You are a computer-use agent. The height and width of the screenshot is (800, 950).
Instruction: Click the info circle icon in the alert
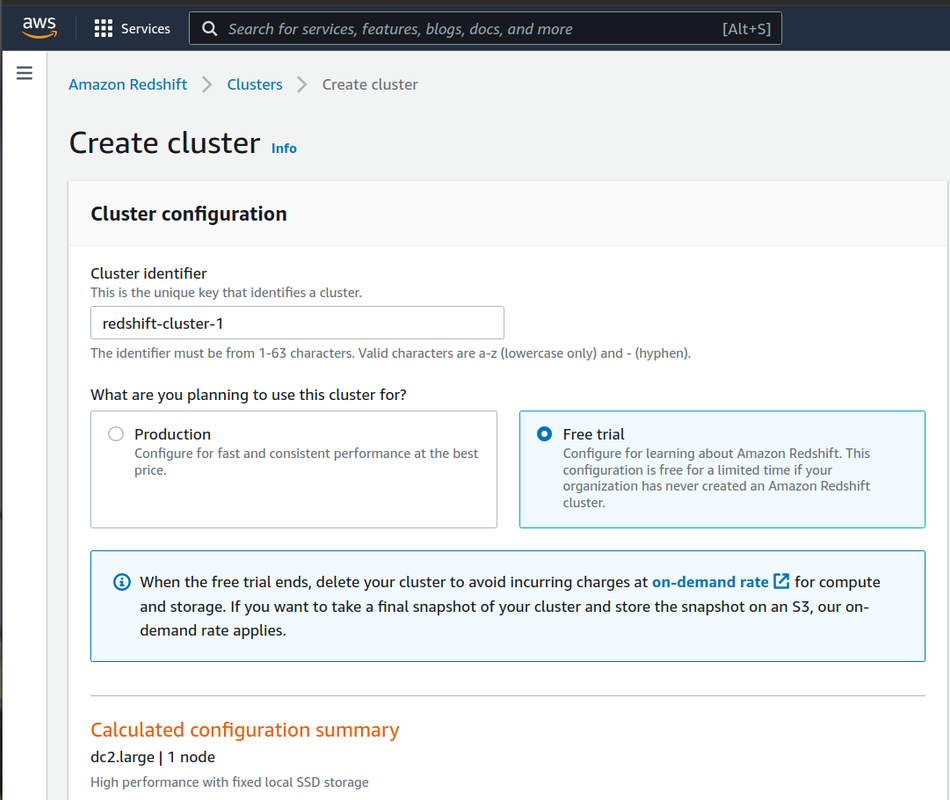[122, 582]
